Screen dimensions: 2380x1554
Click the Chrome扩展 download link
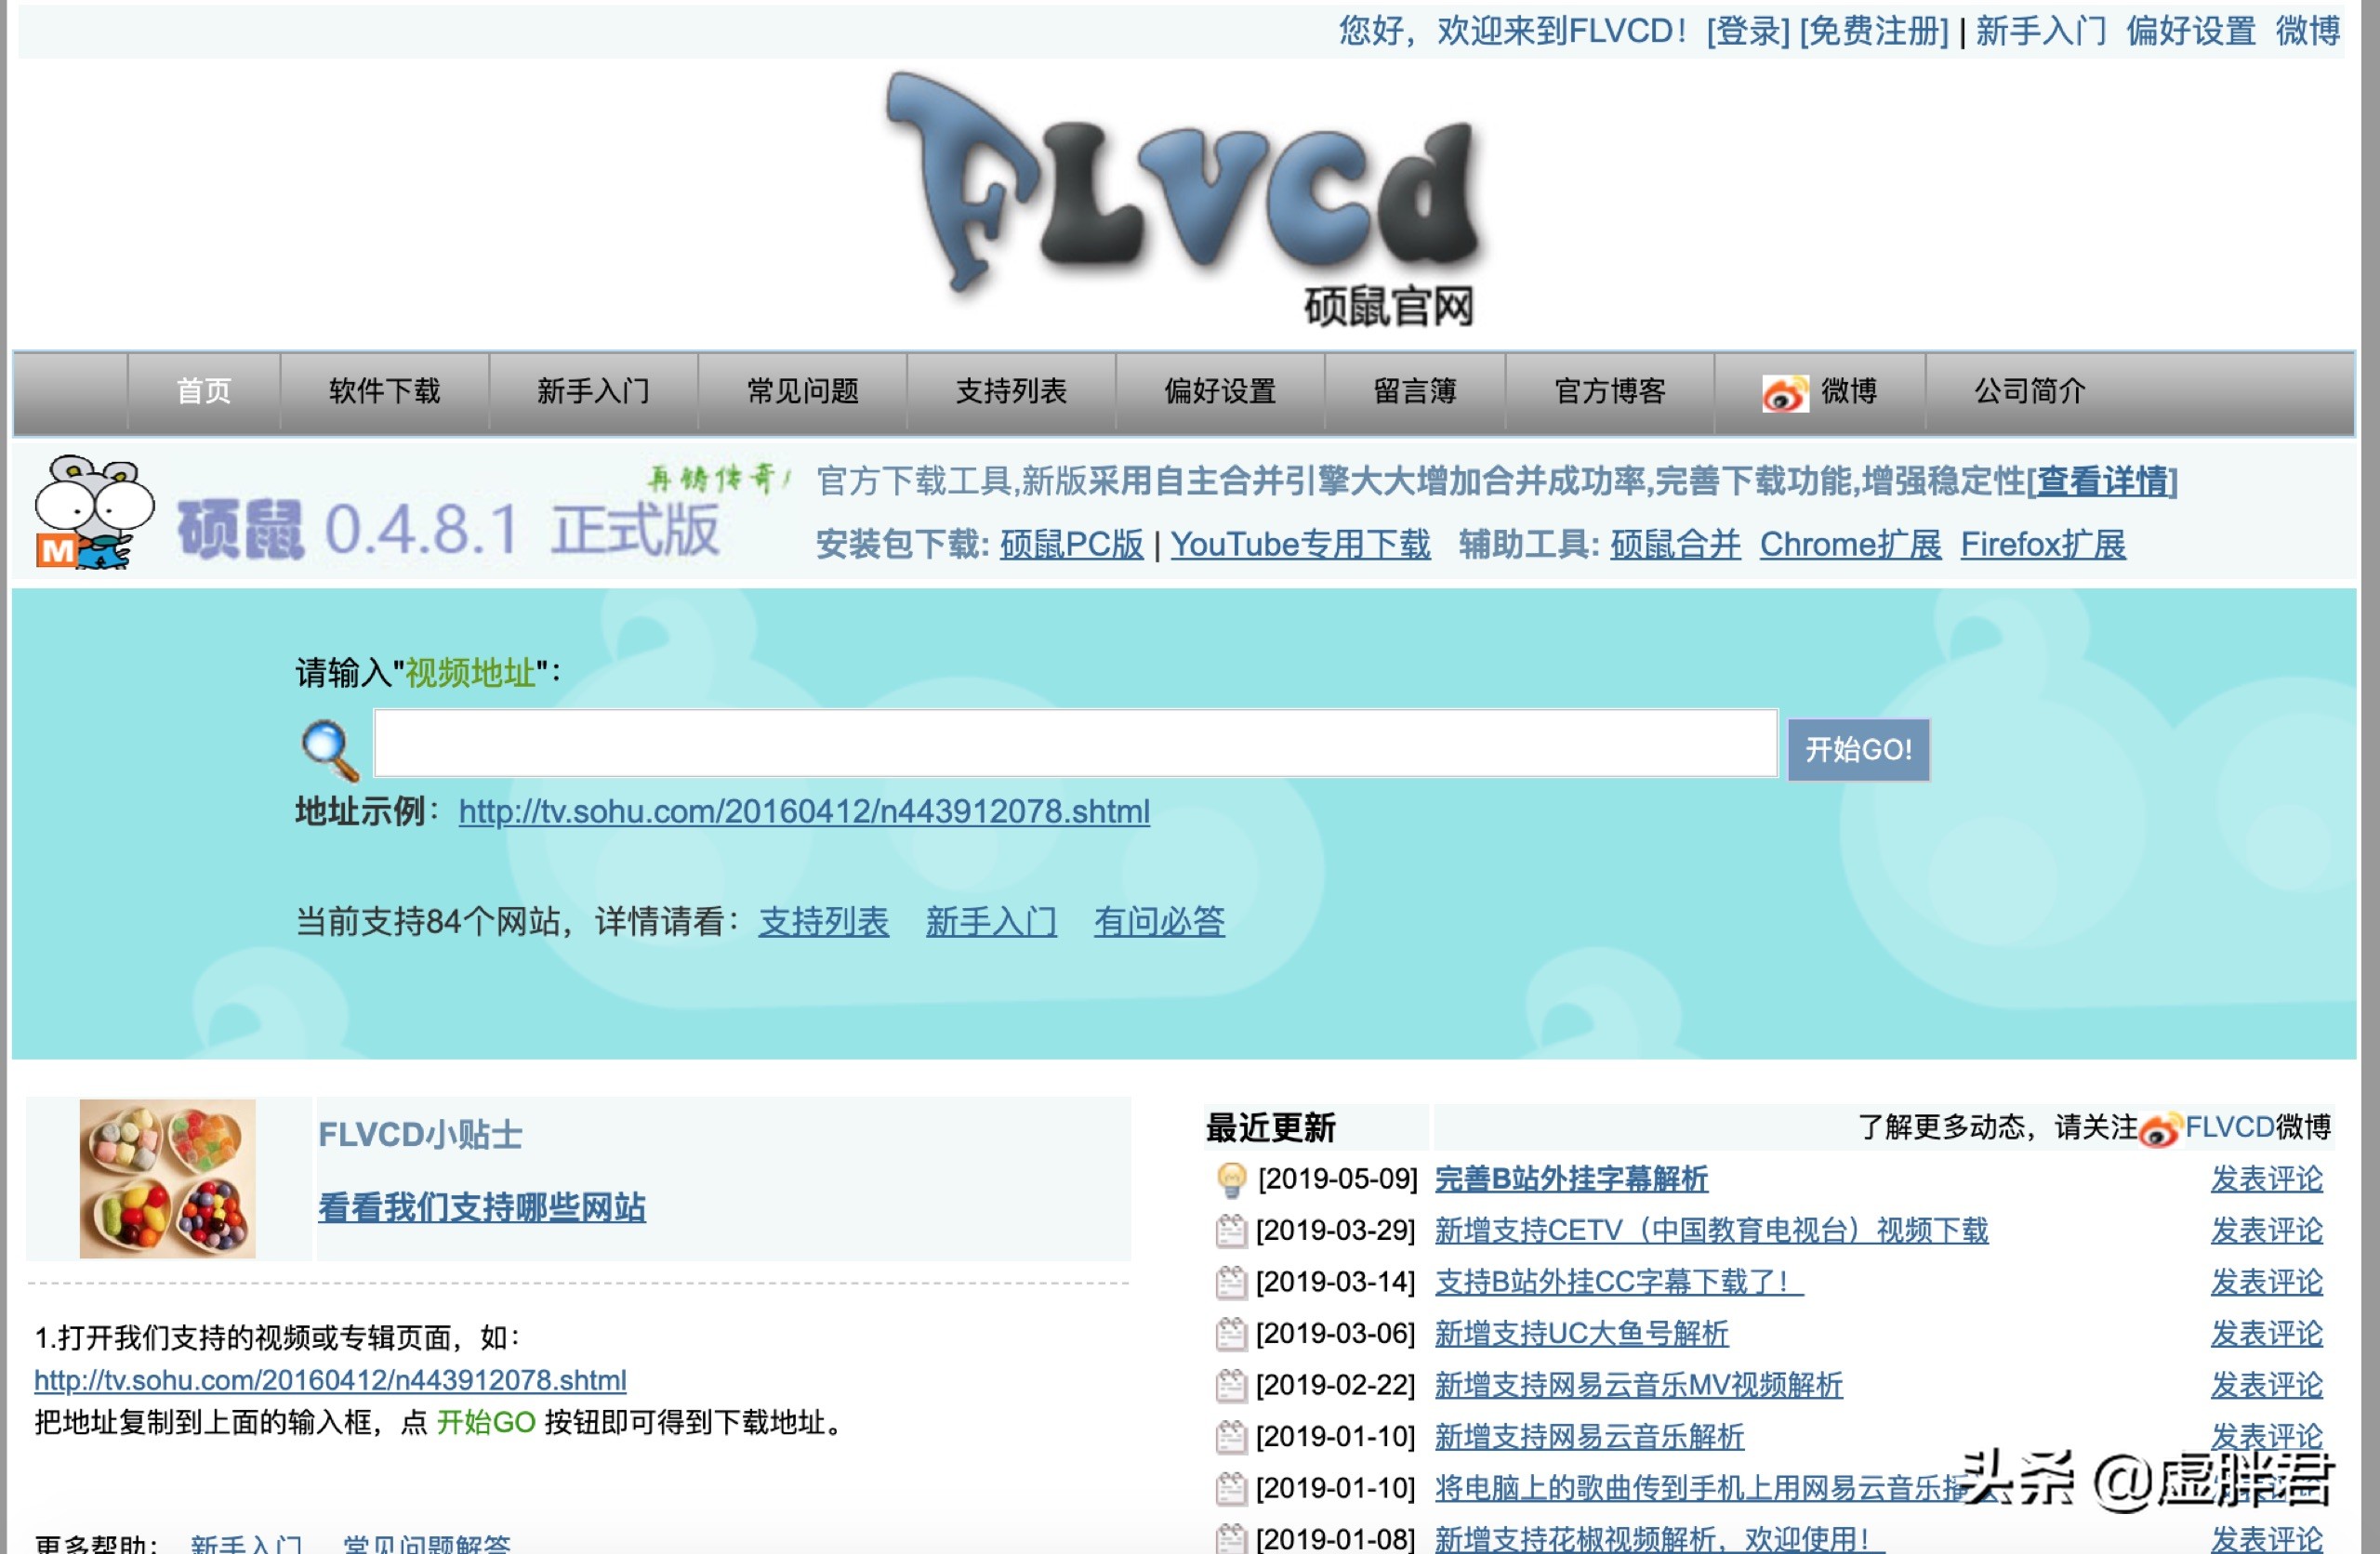[x=1849, y=545]
